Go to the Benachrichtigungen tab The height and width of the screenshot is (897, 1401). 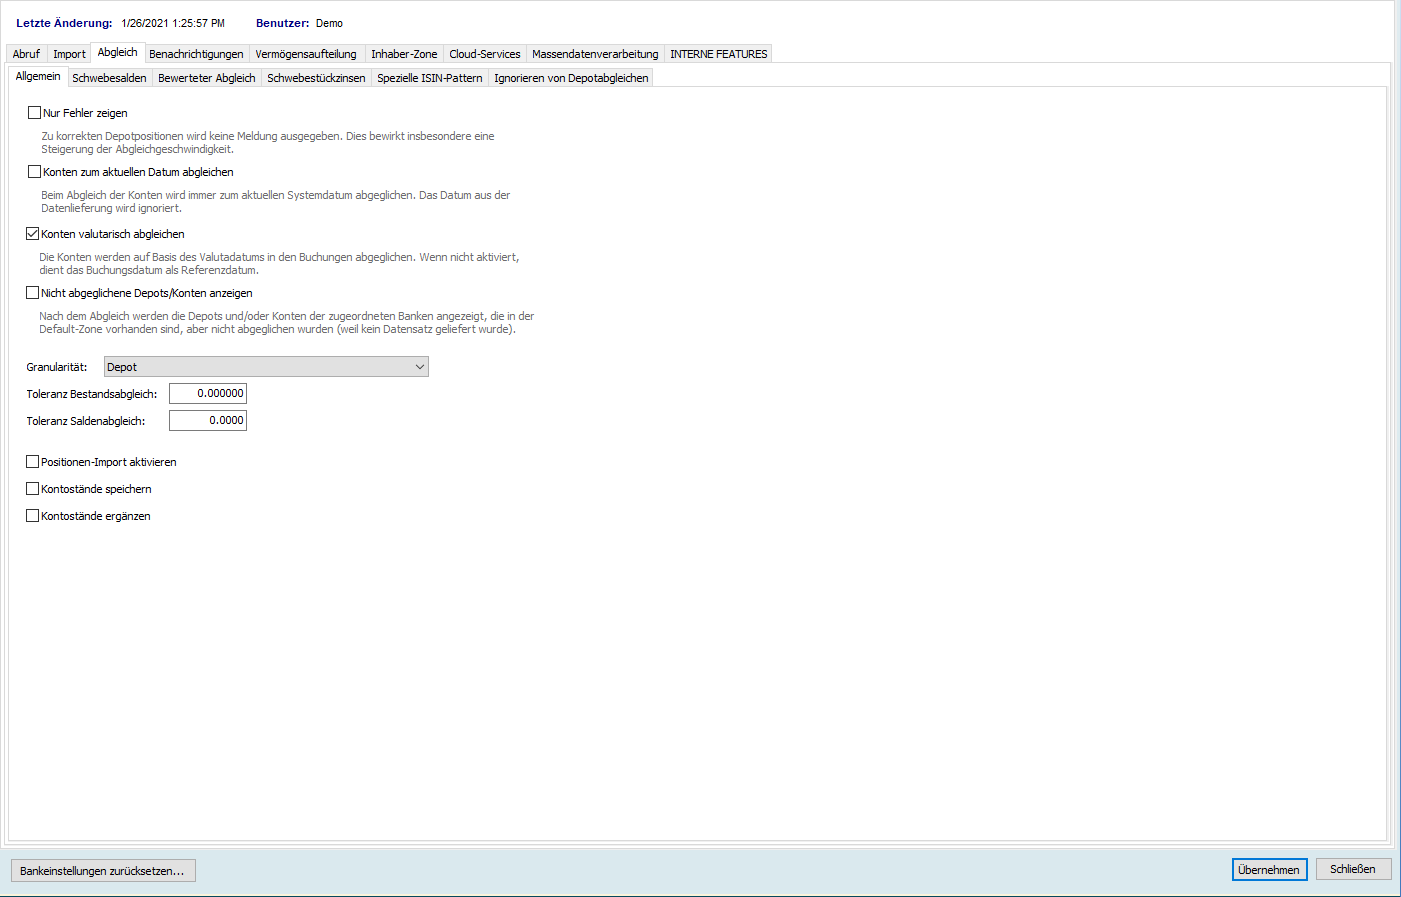click(x=196, y=54)
